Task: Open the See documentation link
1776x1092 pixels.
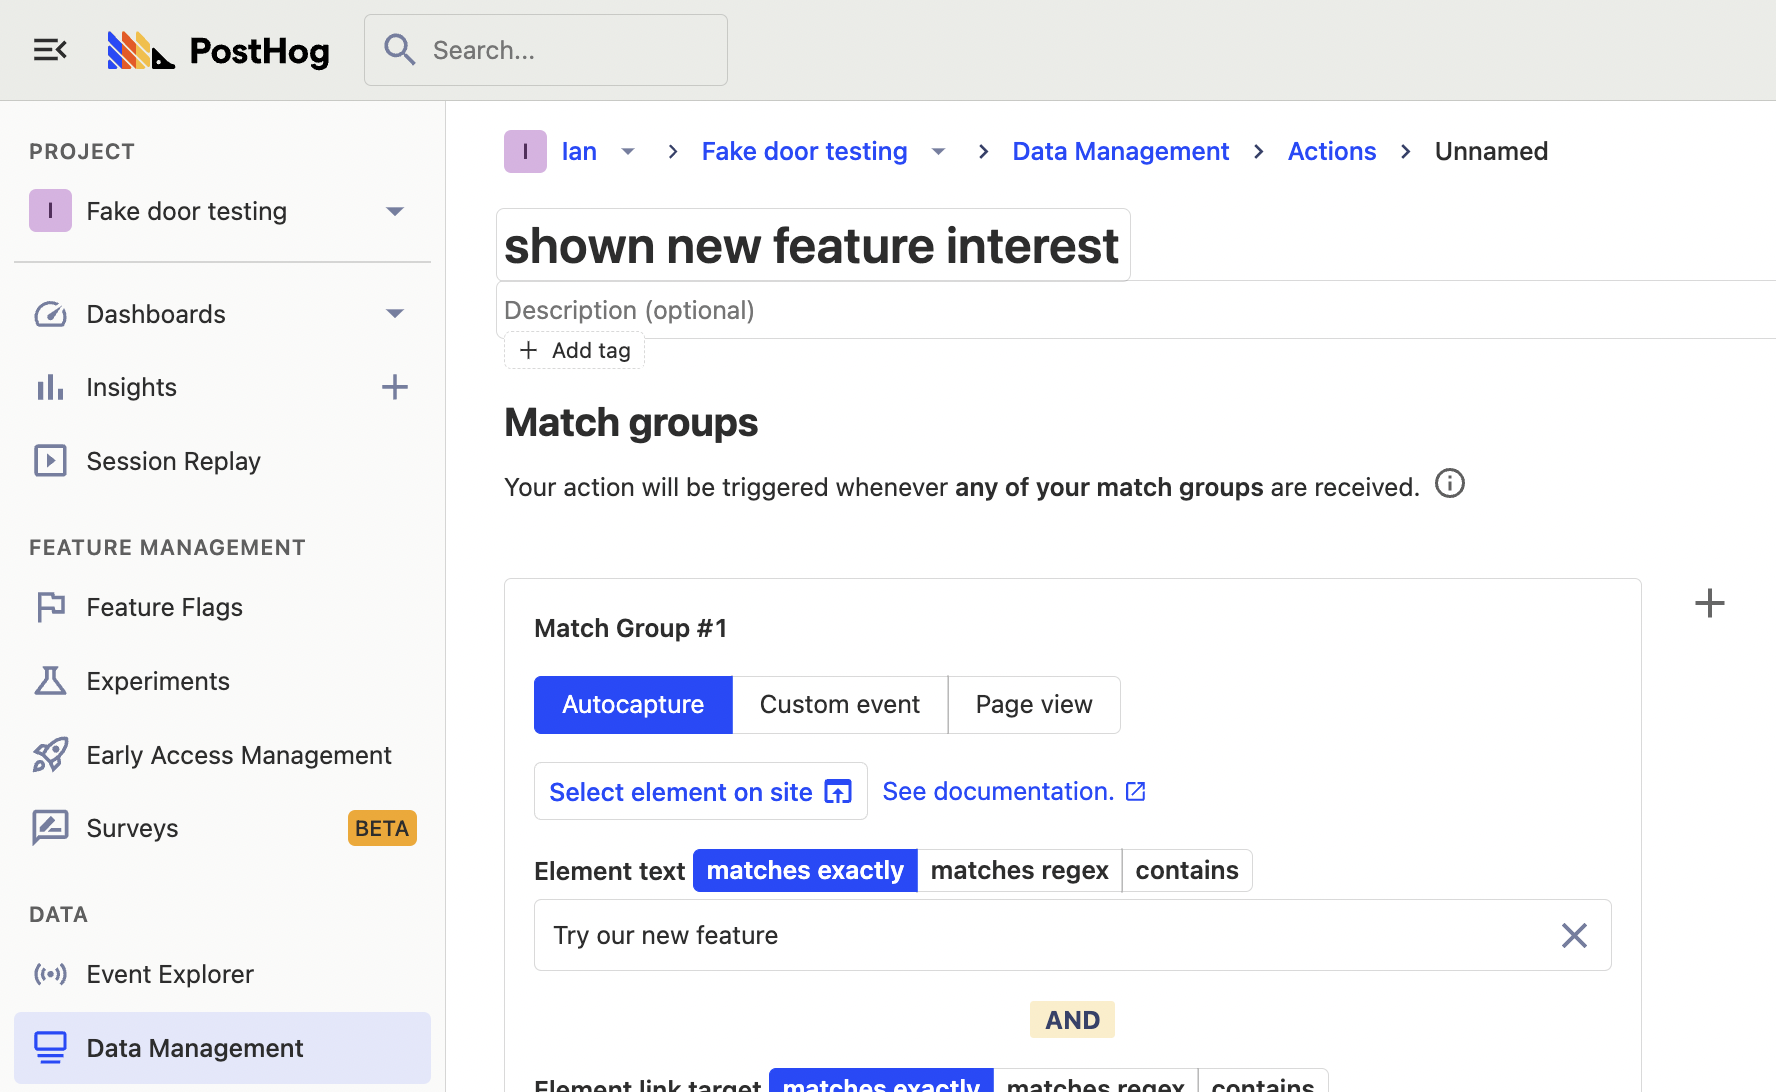Action: coord(1013,792)
